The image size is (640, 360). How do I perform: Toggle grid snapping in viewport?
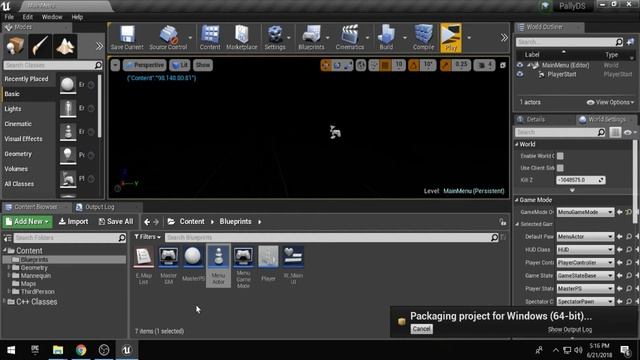[x=385, y=65]
